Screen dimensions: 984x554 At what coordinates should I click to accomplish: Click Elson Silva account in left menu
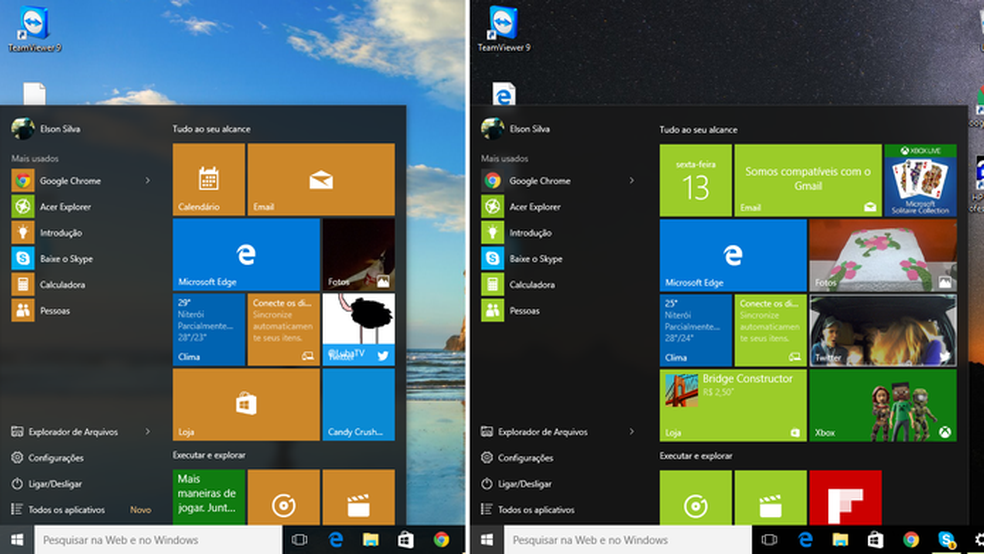tap(46, 129)
